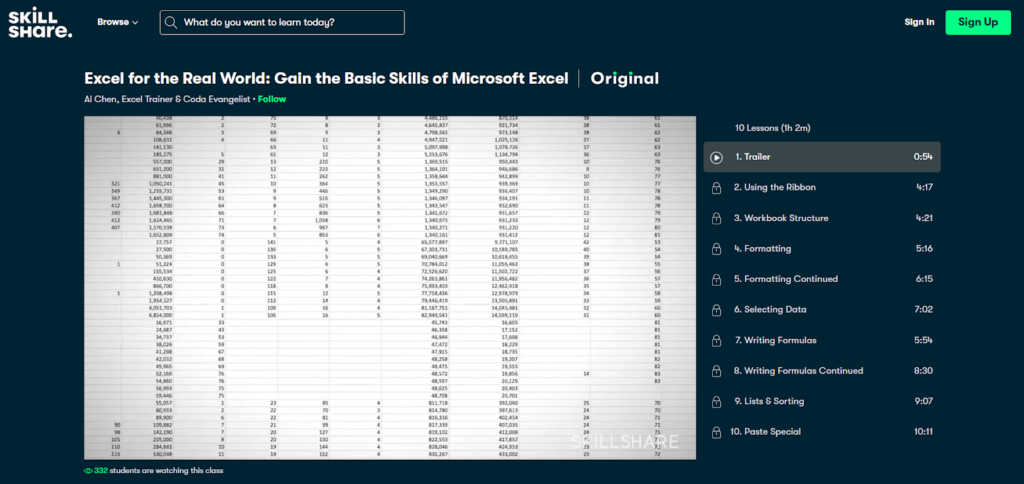
Task: Click the play icon beside Trailer
Action: pos(716,157)
